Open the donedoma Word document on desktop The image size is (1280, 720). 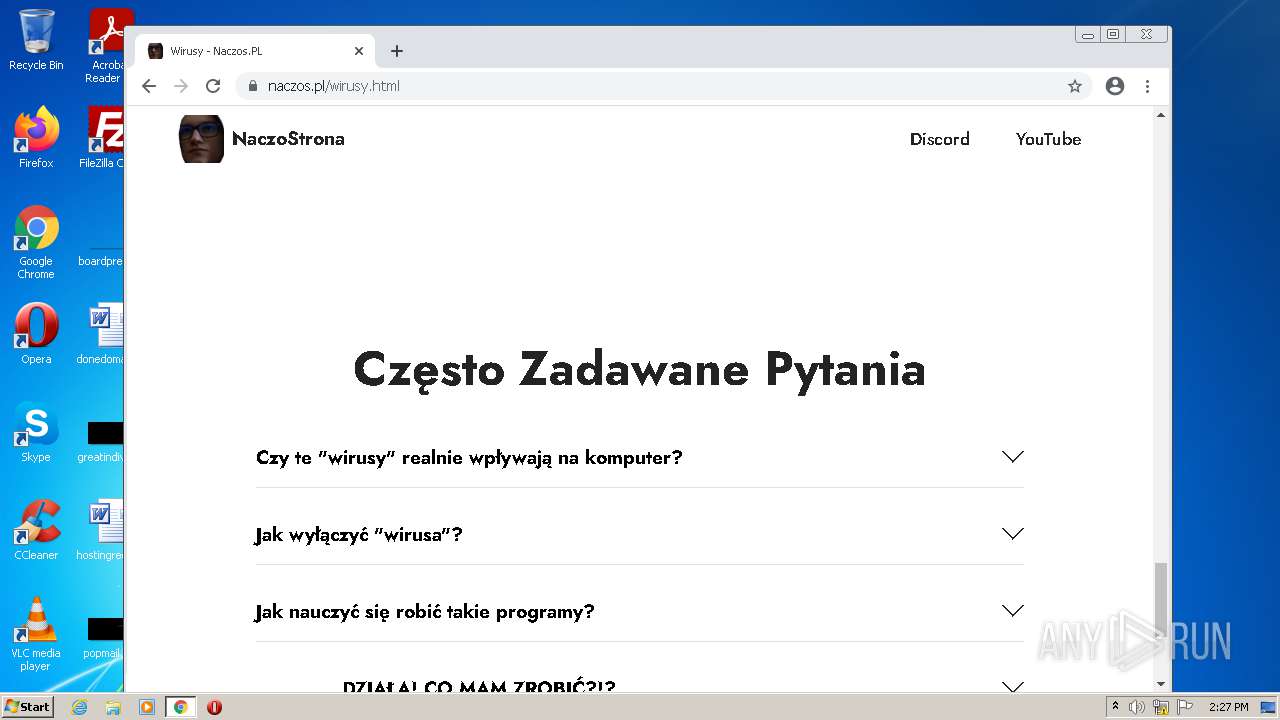102,334
